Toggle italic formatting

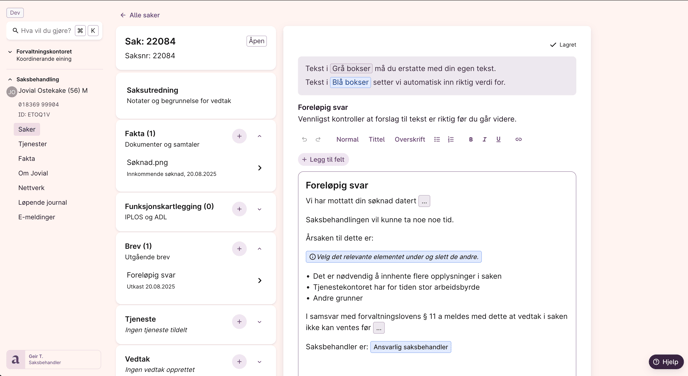coord(484,140)
